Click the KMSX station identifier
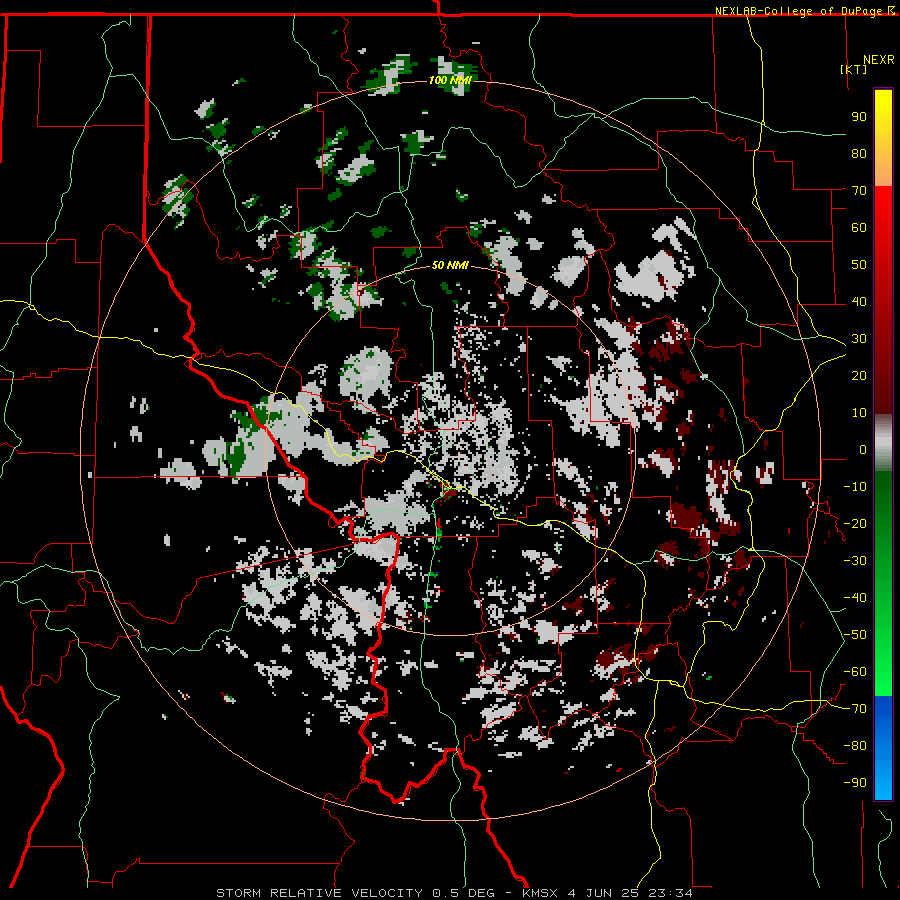Image resolution: width=900 pixels, height=900 pixels. pyautogui.click(x=540, y=893)
